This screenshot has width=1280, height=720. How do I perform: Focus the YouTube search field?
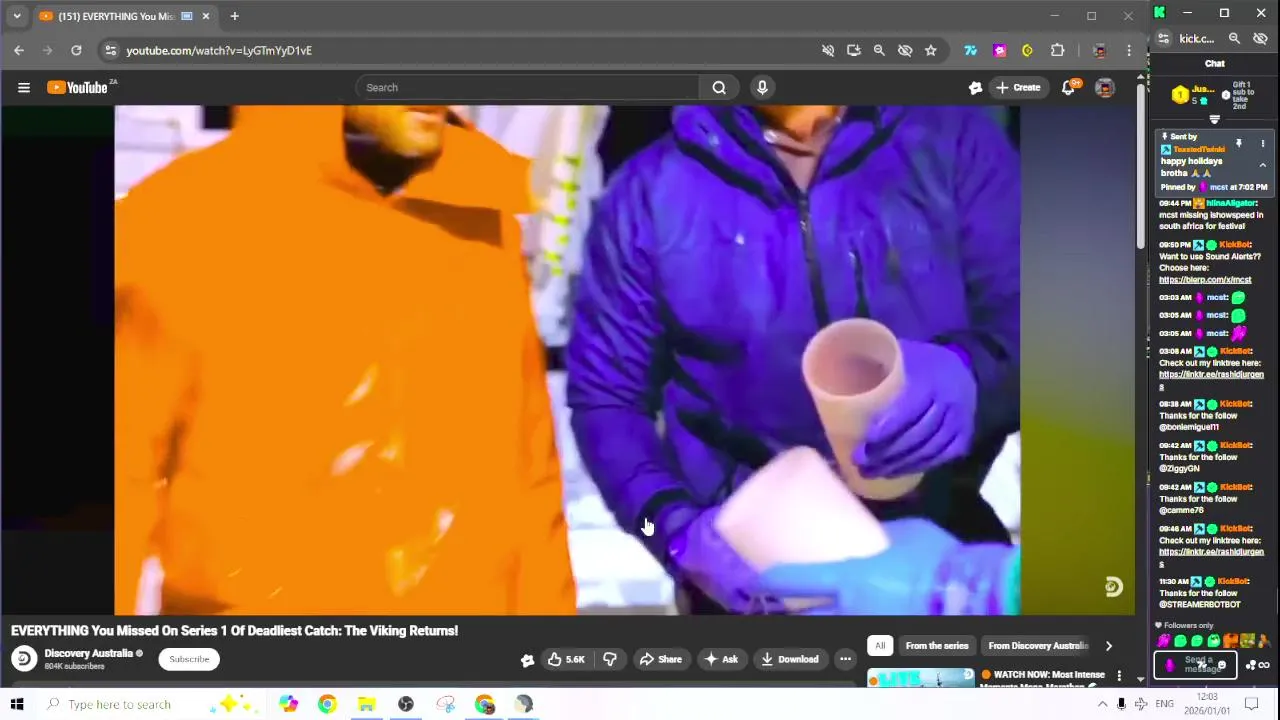[527, 88]
